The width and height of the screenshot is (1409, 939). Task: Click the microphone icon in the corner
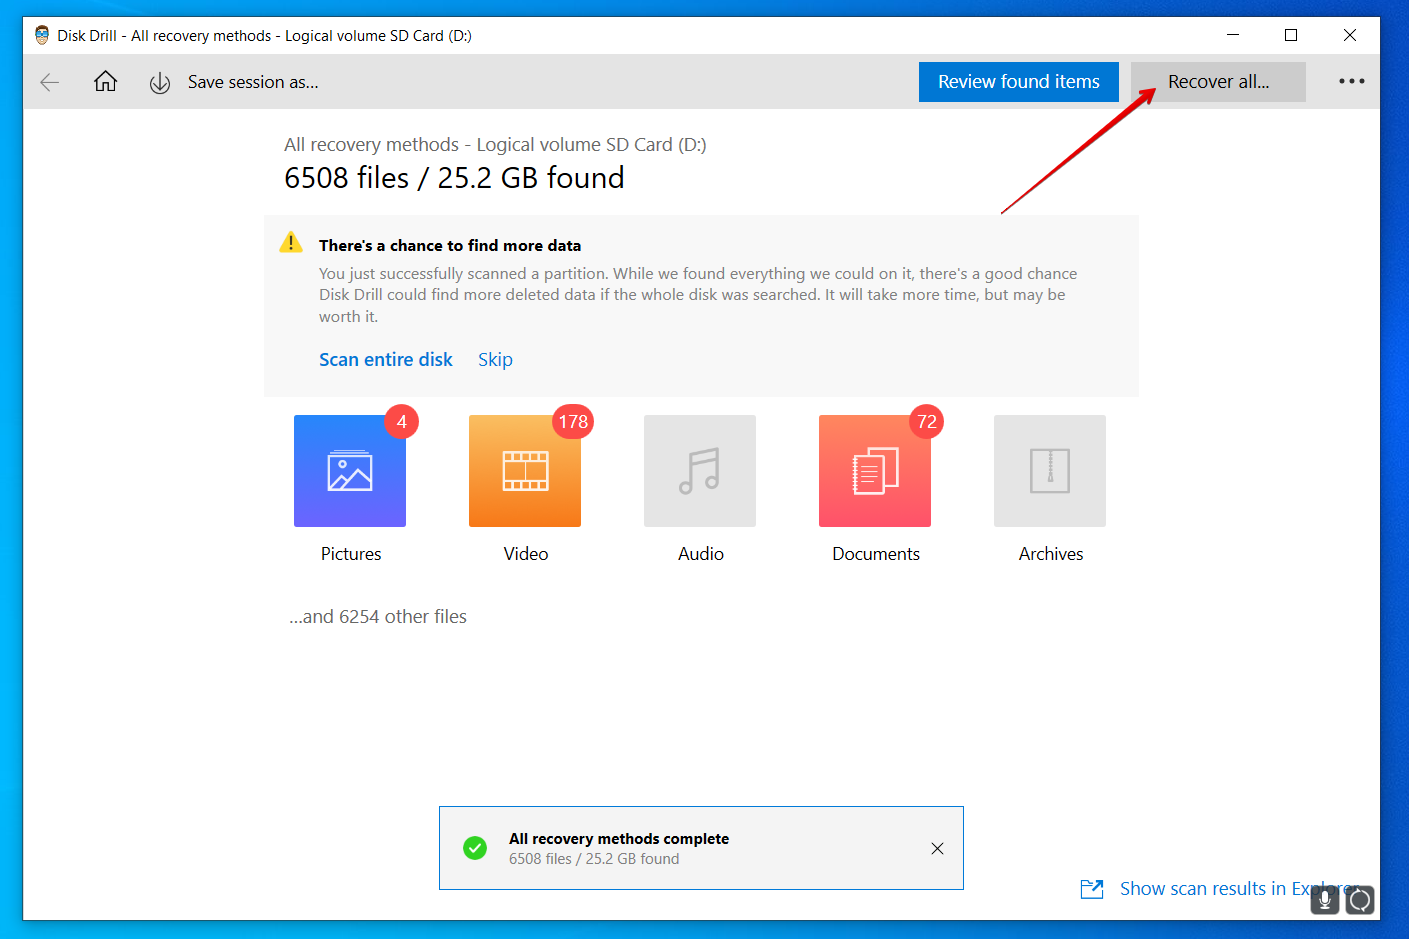1324,900
